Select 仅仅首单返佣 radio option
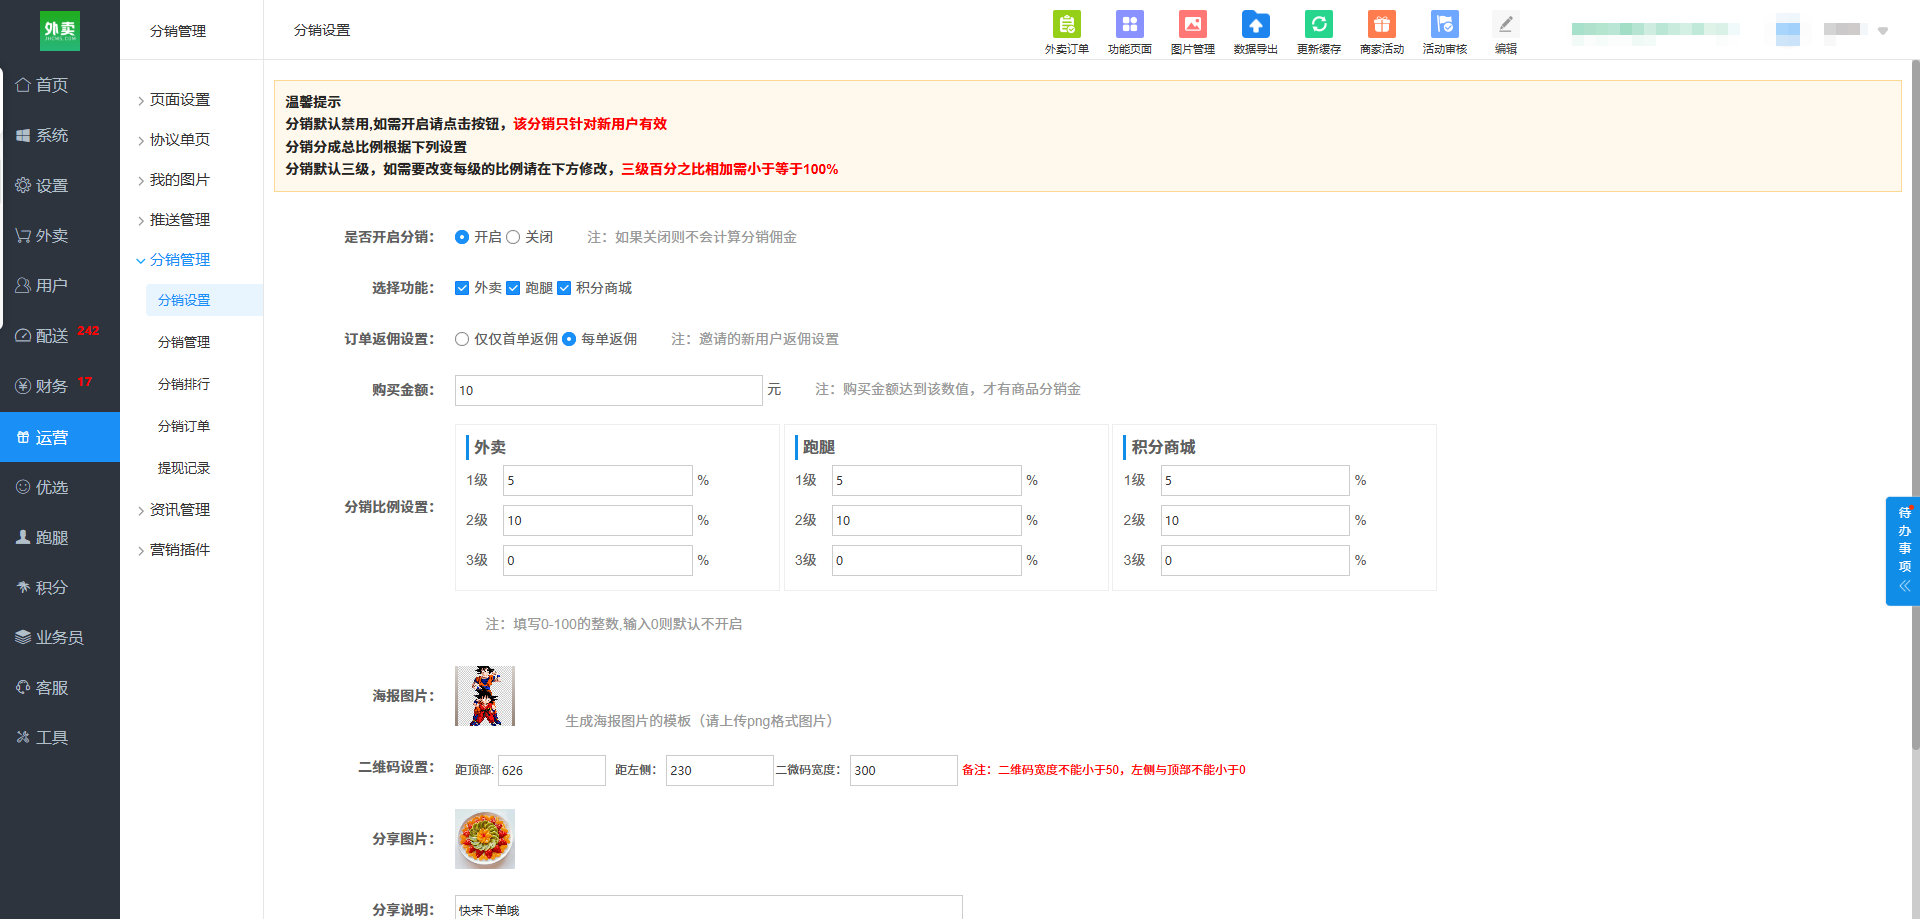This screenshot has width=1920, height=919. (x=462, y=339)
